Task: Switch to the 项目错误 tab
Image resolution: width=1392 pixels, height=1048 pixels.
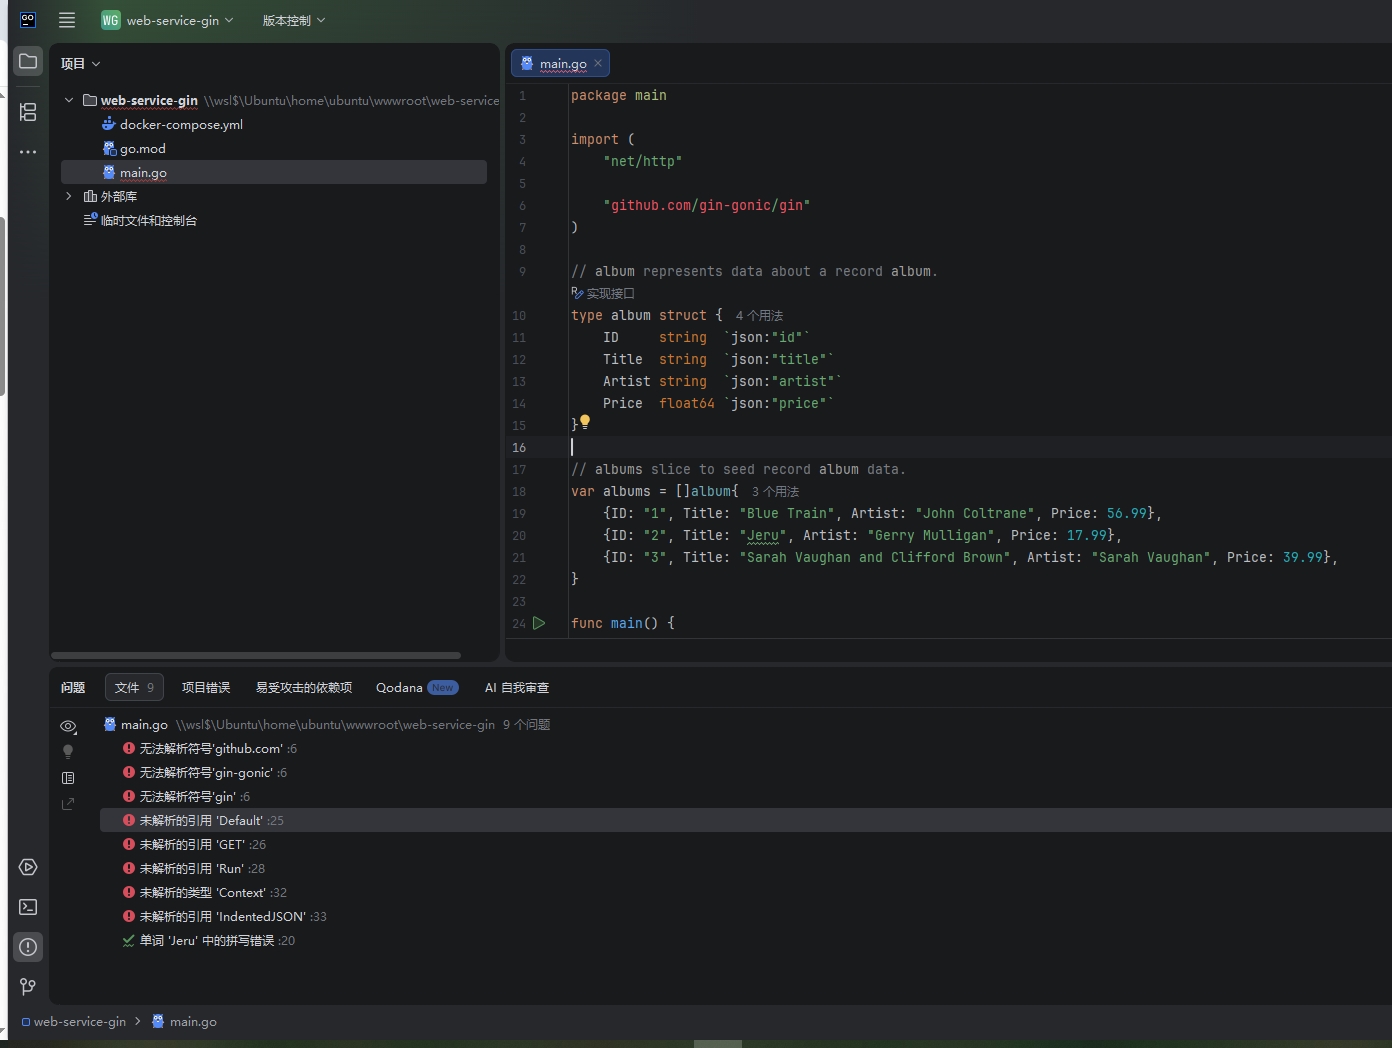Action: tap(206, 687)
